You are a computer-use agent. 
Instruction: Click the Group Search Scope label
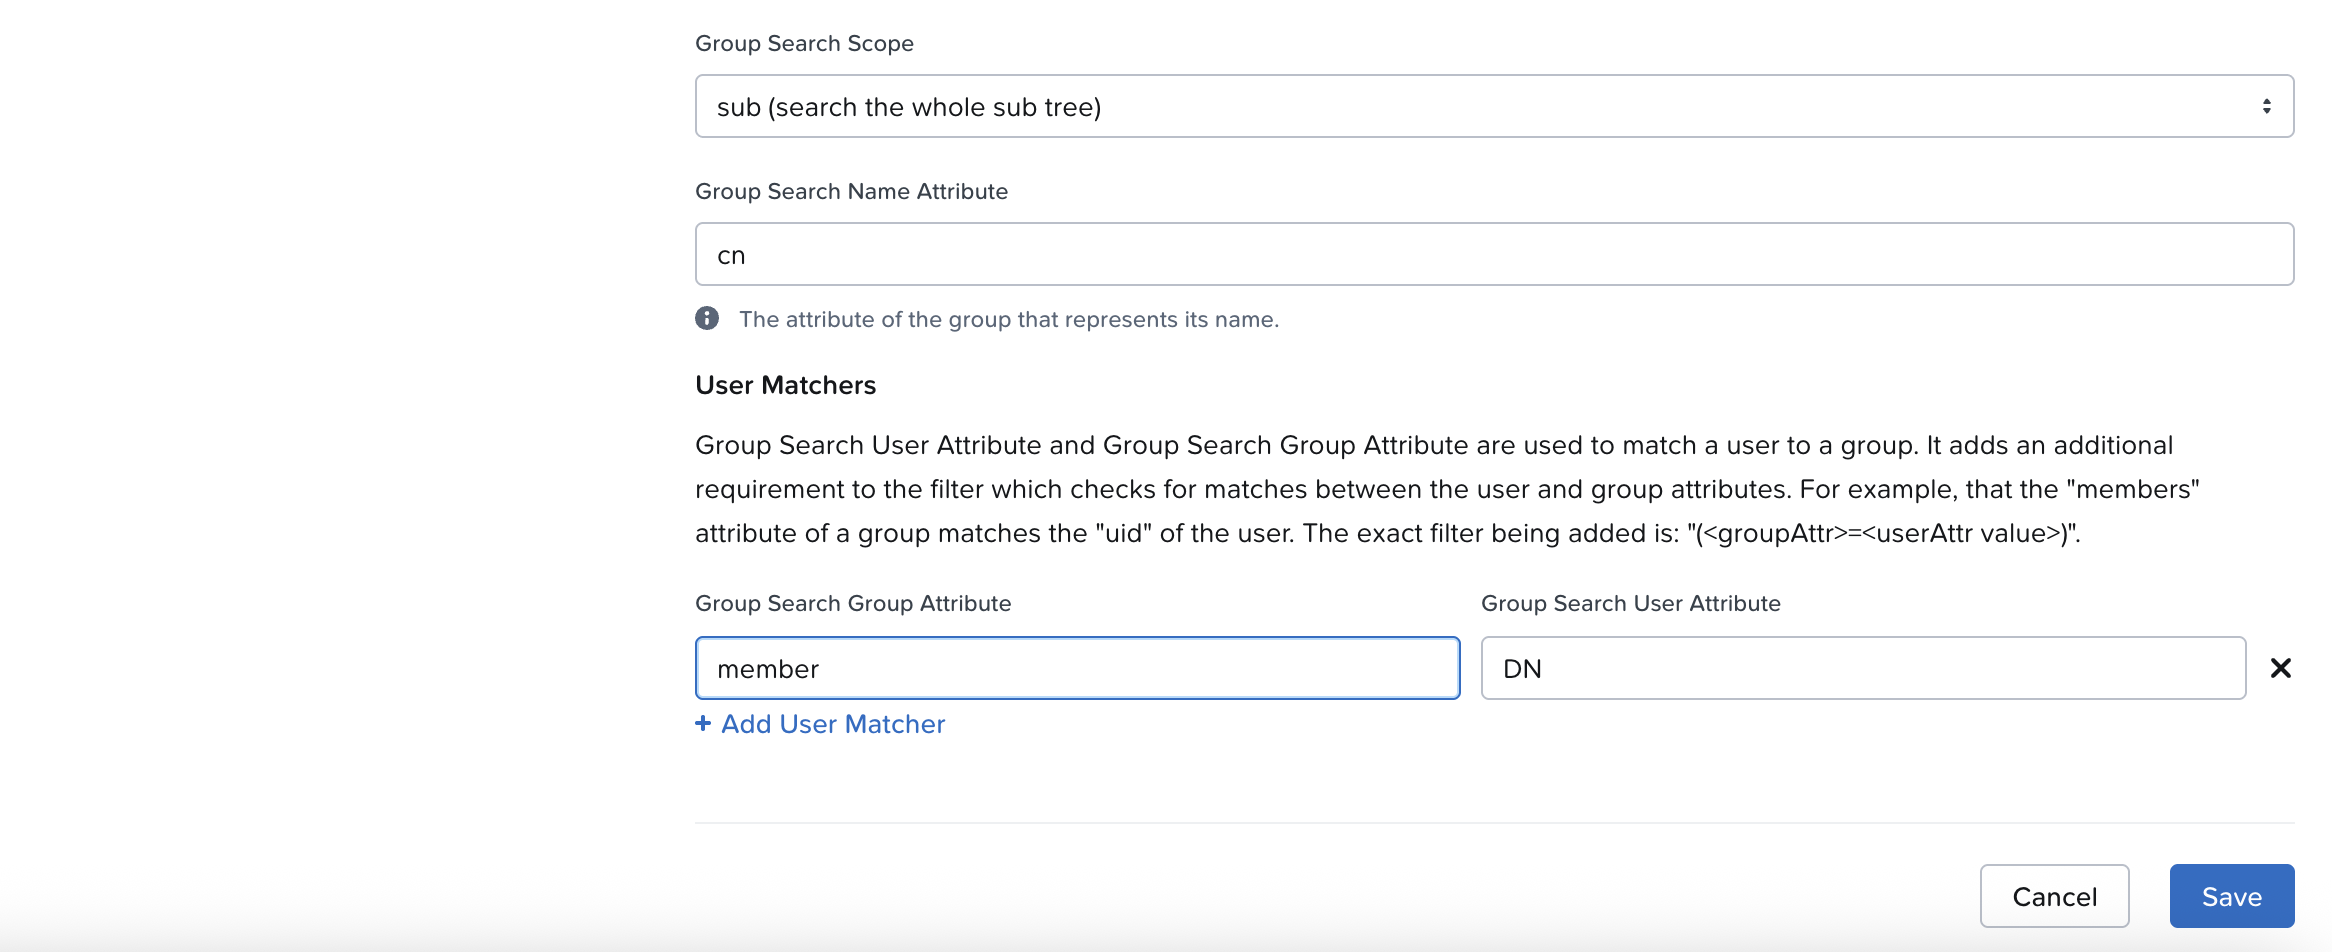804,43
